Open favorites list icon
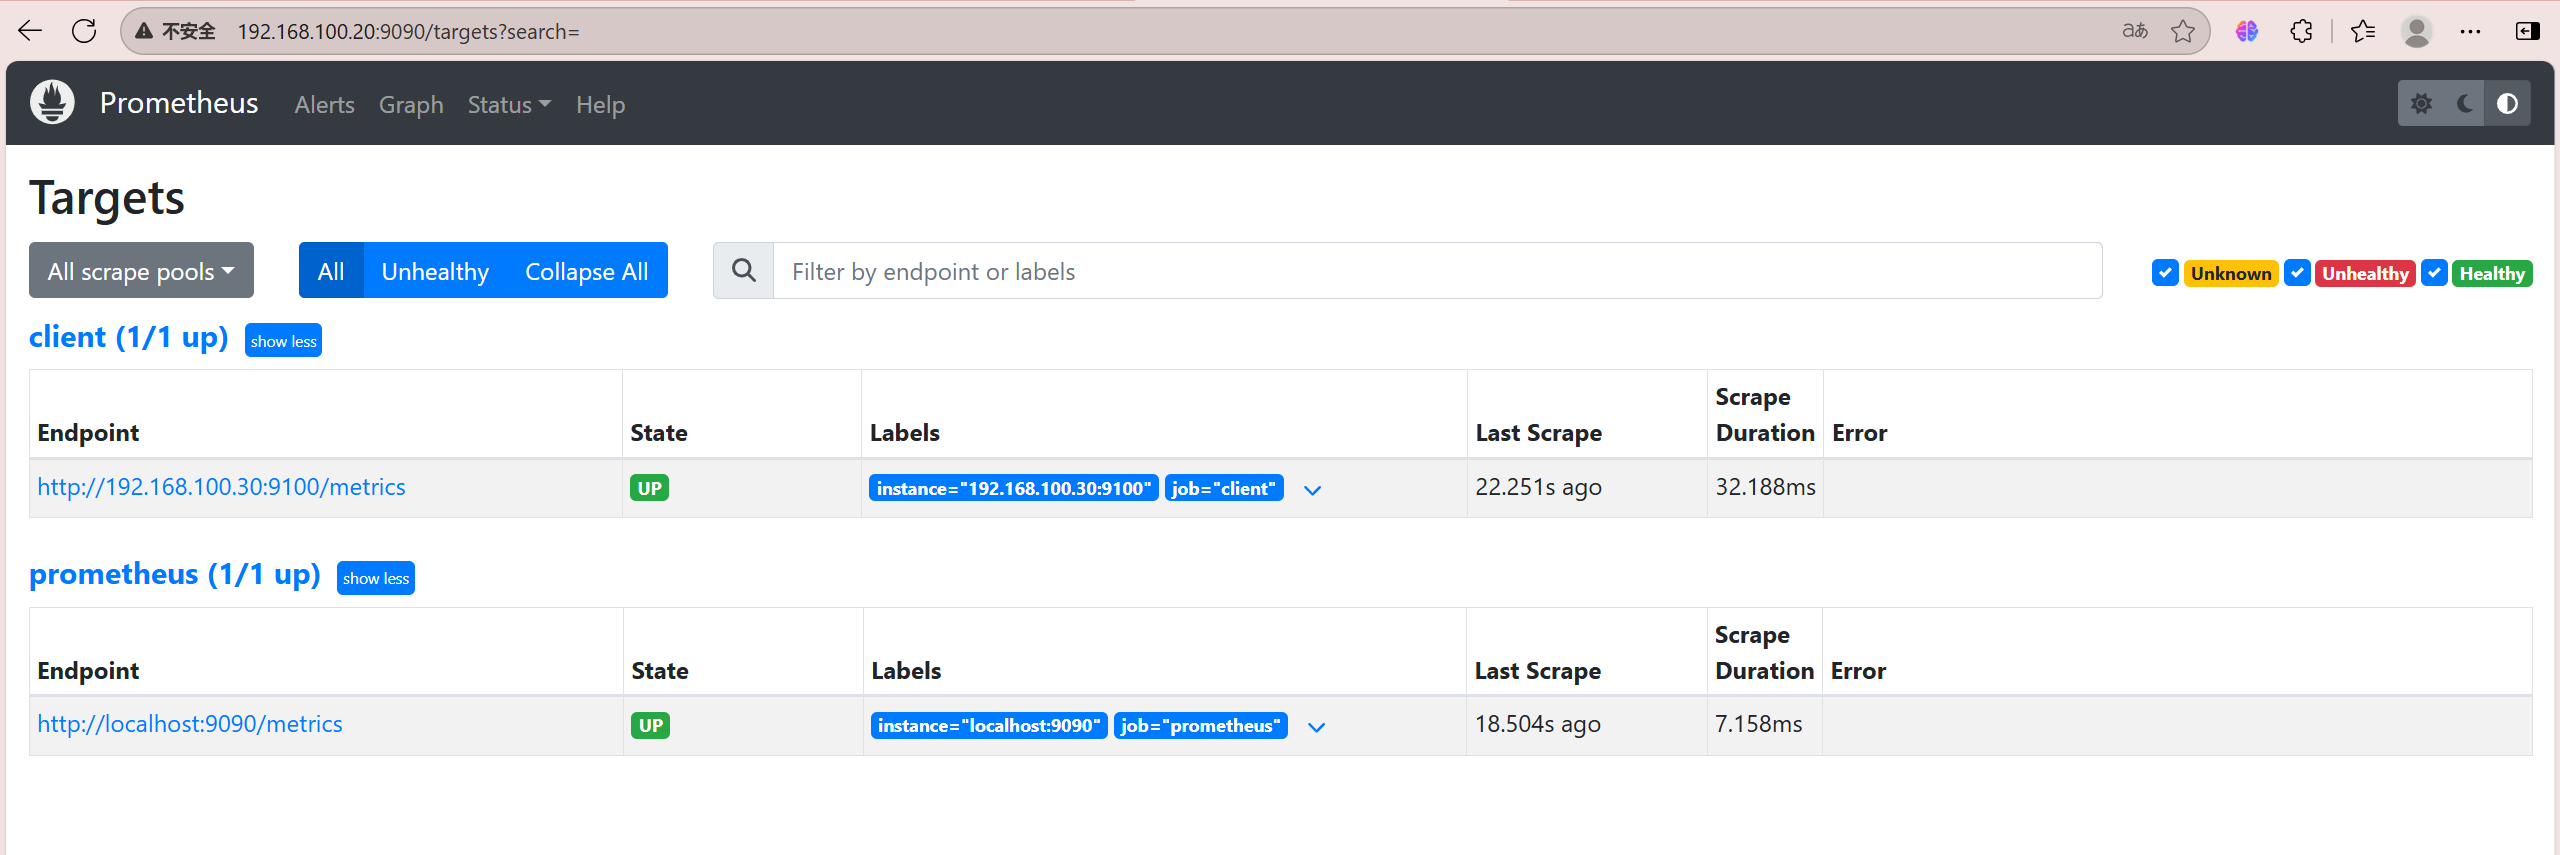The width and height of the screenshot is (2560, 855). coord(2363,31)
